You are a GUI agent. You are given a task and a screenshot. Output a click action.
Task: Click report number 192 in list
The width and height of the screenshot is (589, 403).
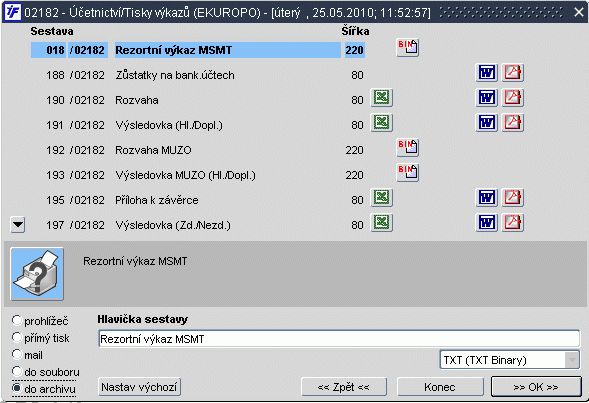56,150
